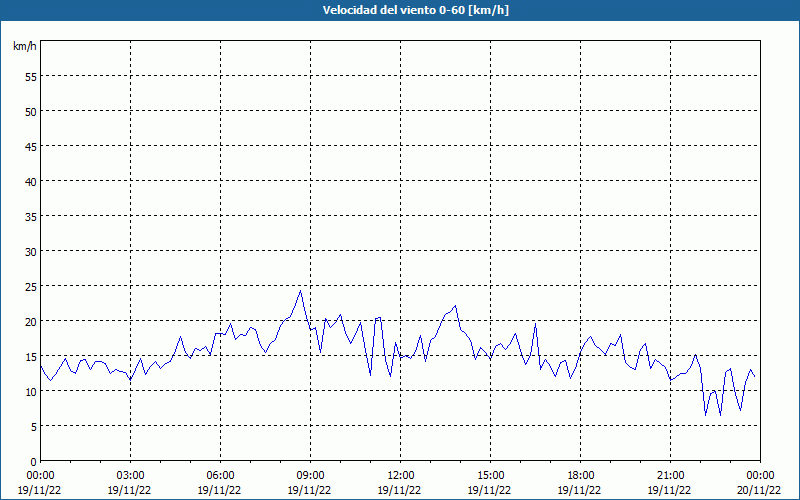This screenshot has width=800, height=500.
Task: Click the 'km/h' y-axis unit label
Action: point(25,46)
